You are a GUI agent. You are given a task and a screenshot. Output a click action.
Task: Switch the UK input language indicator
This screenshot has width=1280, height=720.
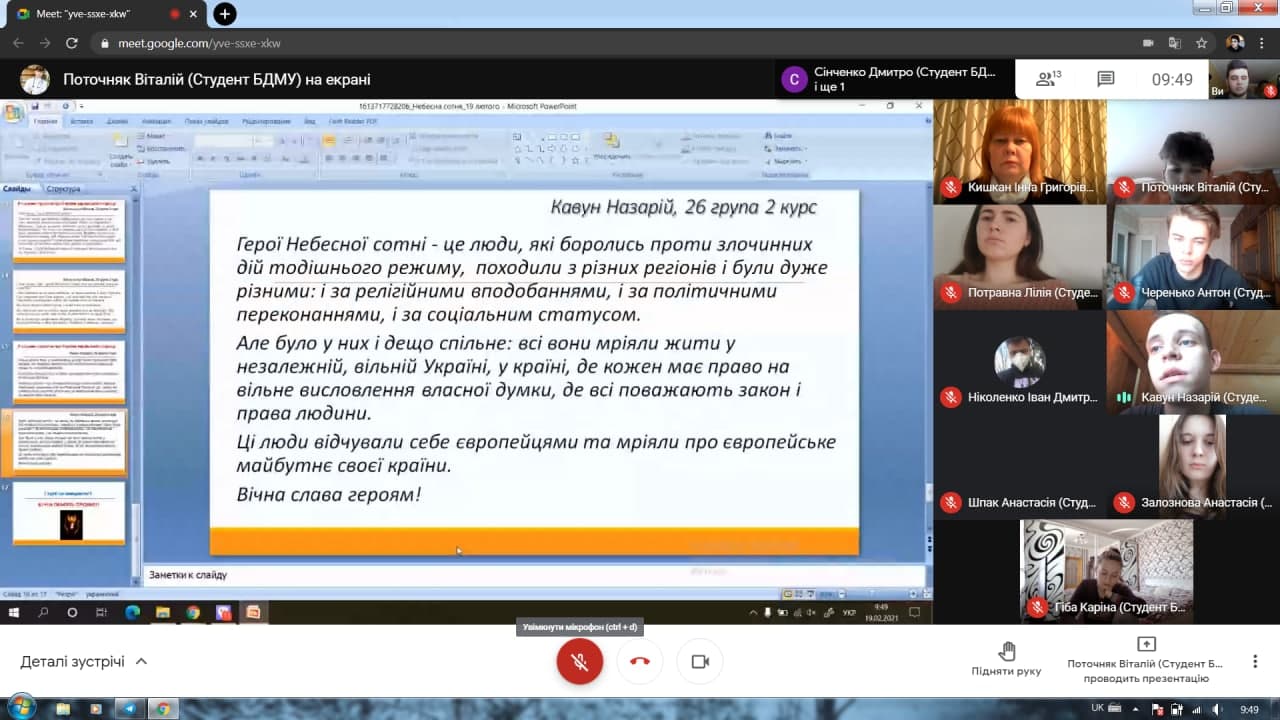(x=1098, y=708)
